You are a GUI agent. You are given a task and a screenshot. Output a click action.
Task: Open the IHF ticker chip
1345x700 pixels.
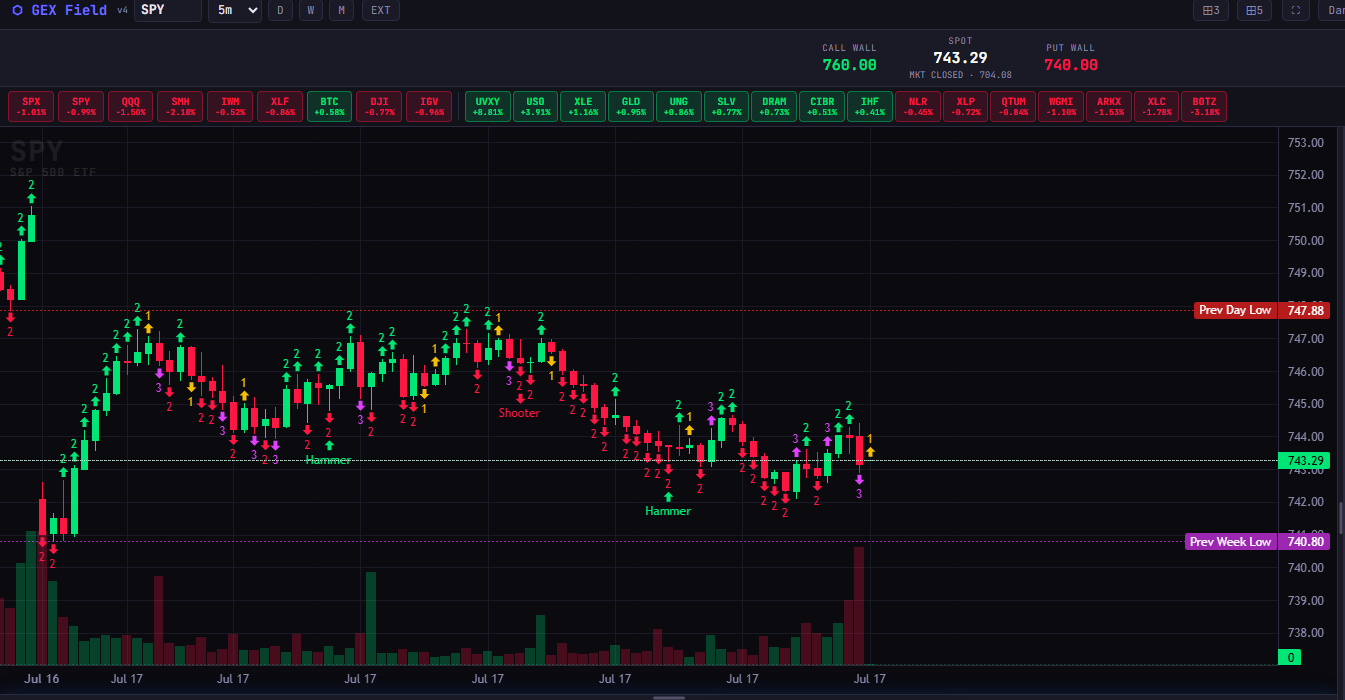tap(870, 106)
